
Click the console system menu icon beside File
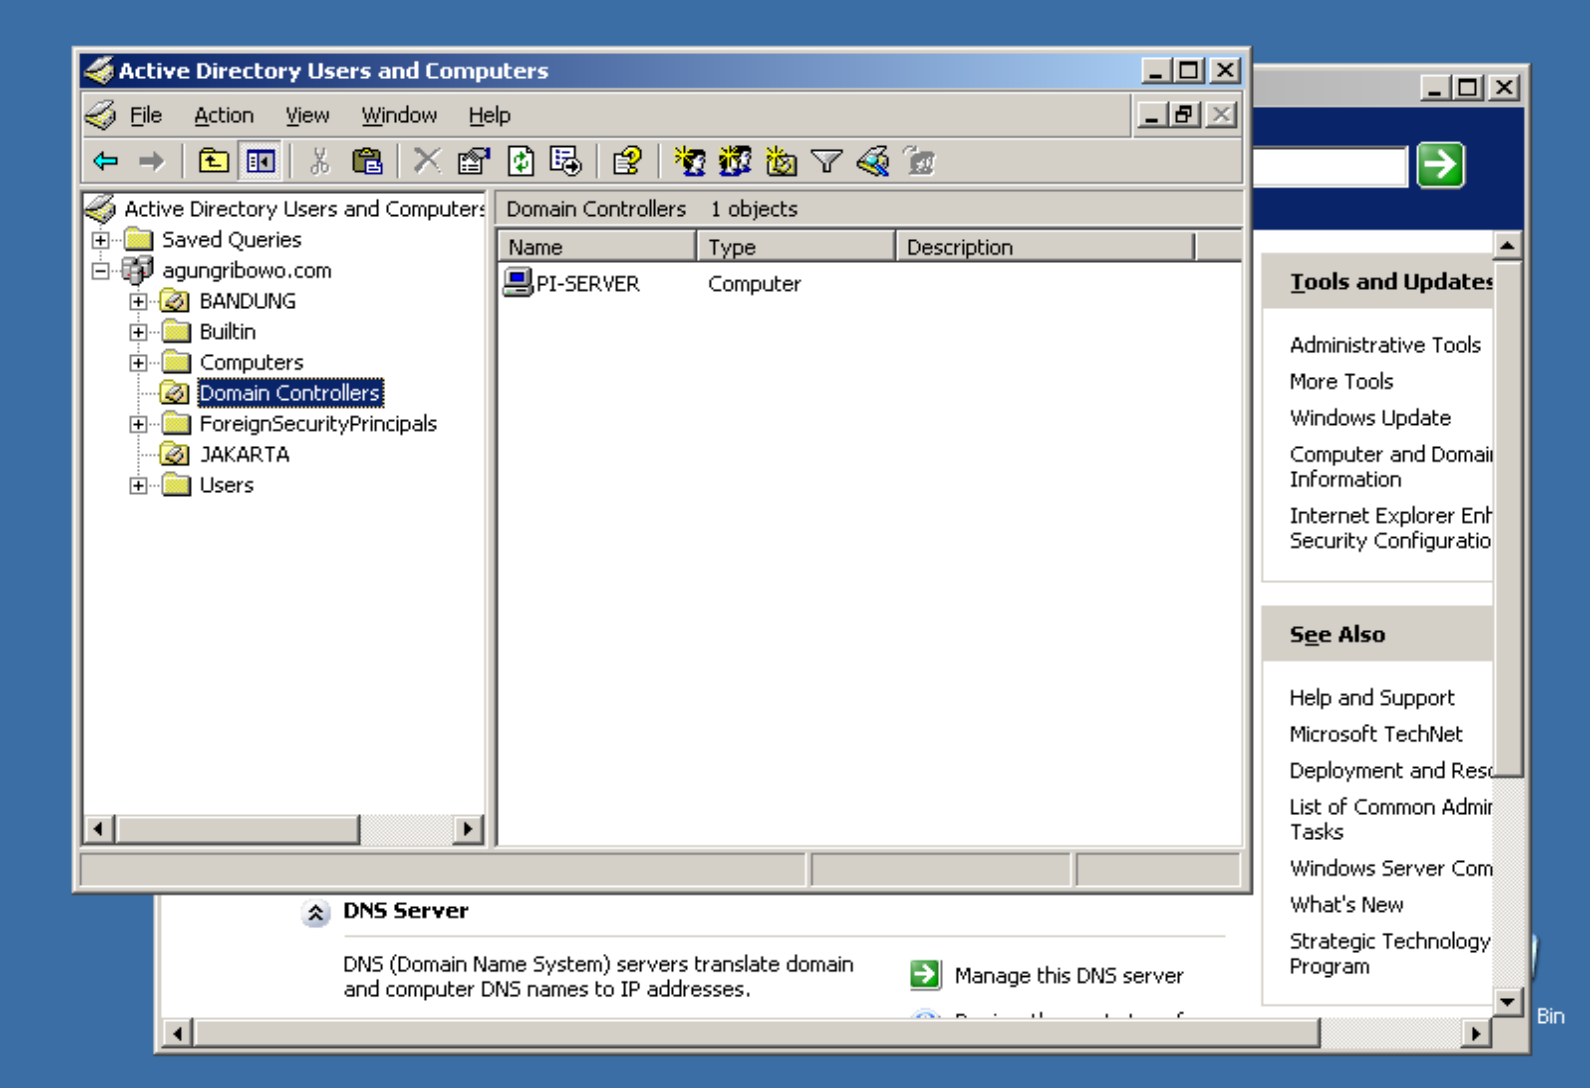point(101,115)
